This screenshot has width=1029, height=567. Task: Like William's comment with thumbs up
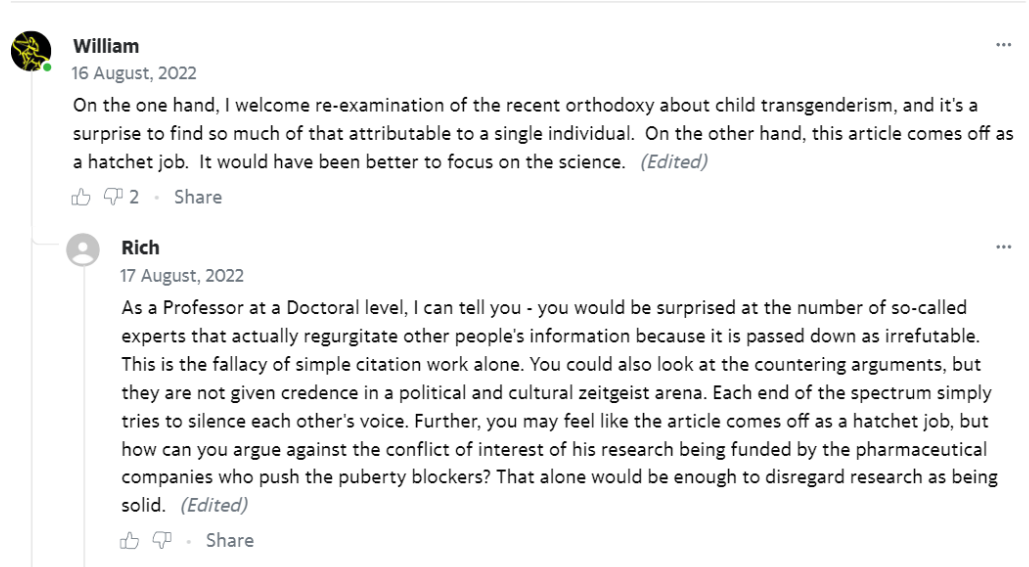81,198
